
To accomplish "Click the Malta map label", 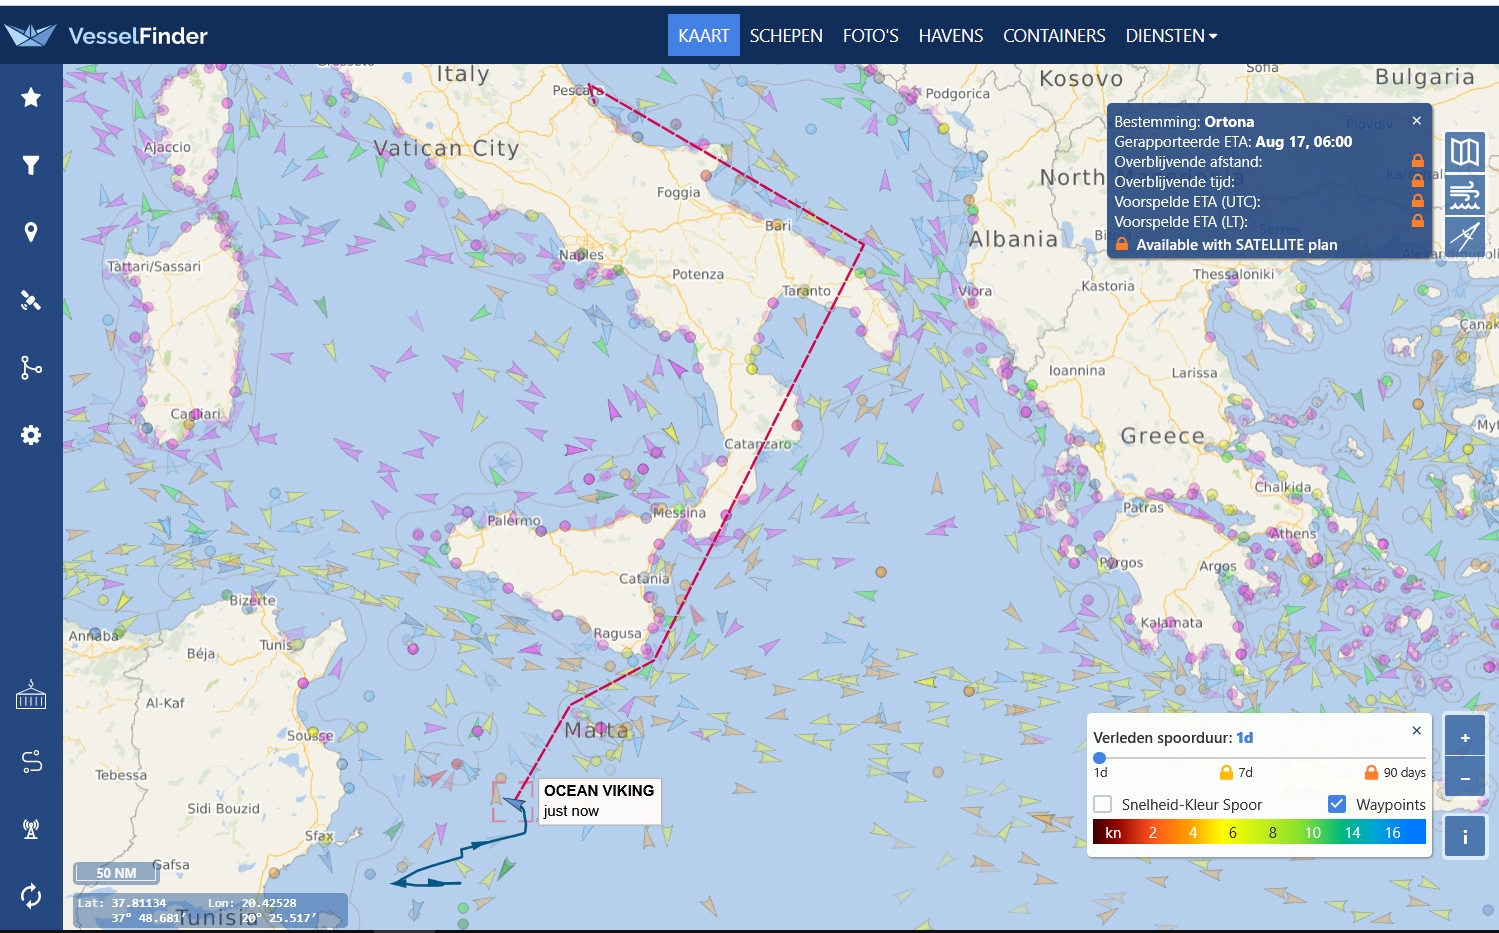I will click(597, 730).
